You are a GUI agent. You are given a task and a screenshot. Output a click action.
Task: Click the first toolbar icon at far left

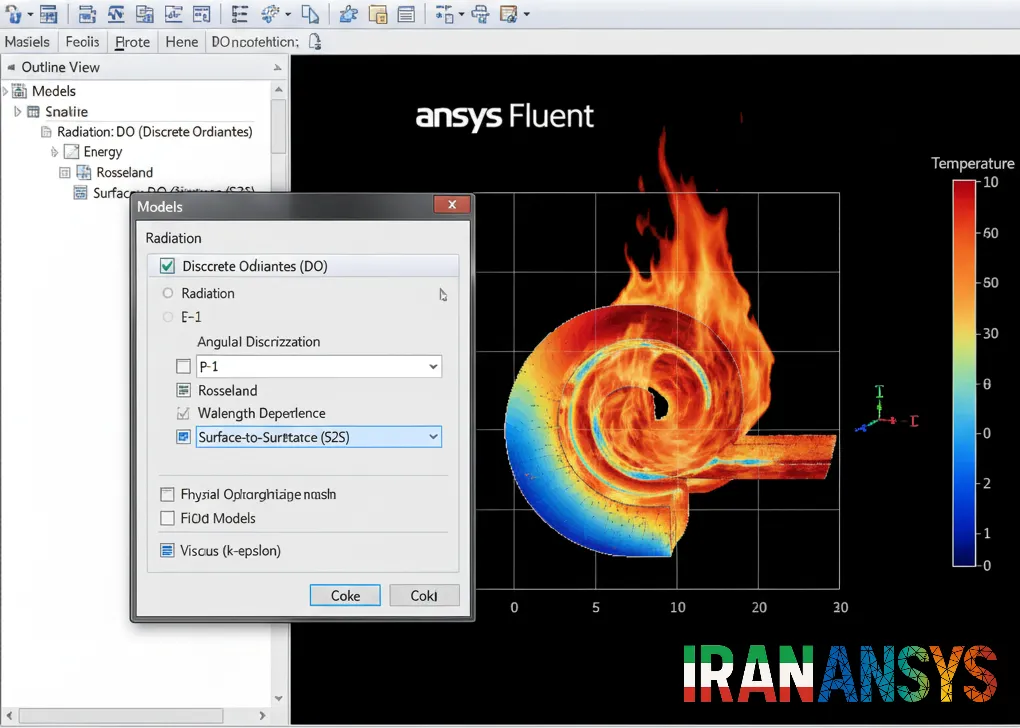click(x=14, y=13)
